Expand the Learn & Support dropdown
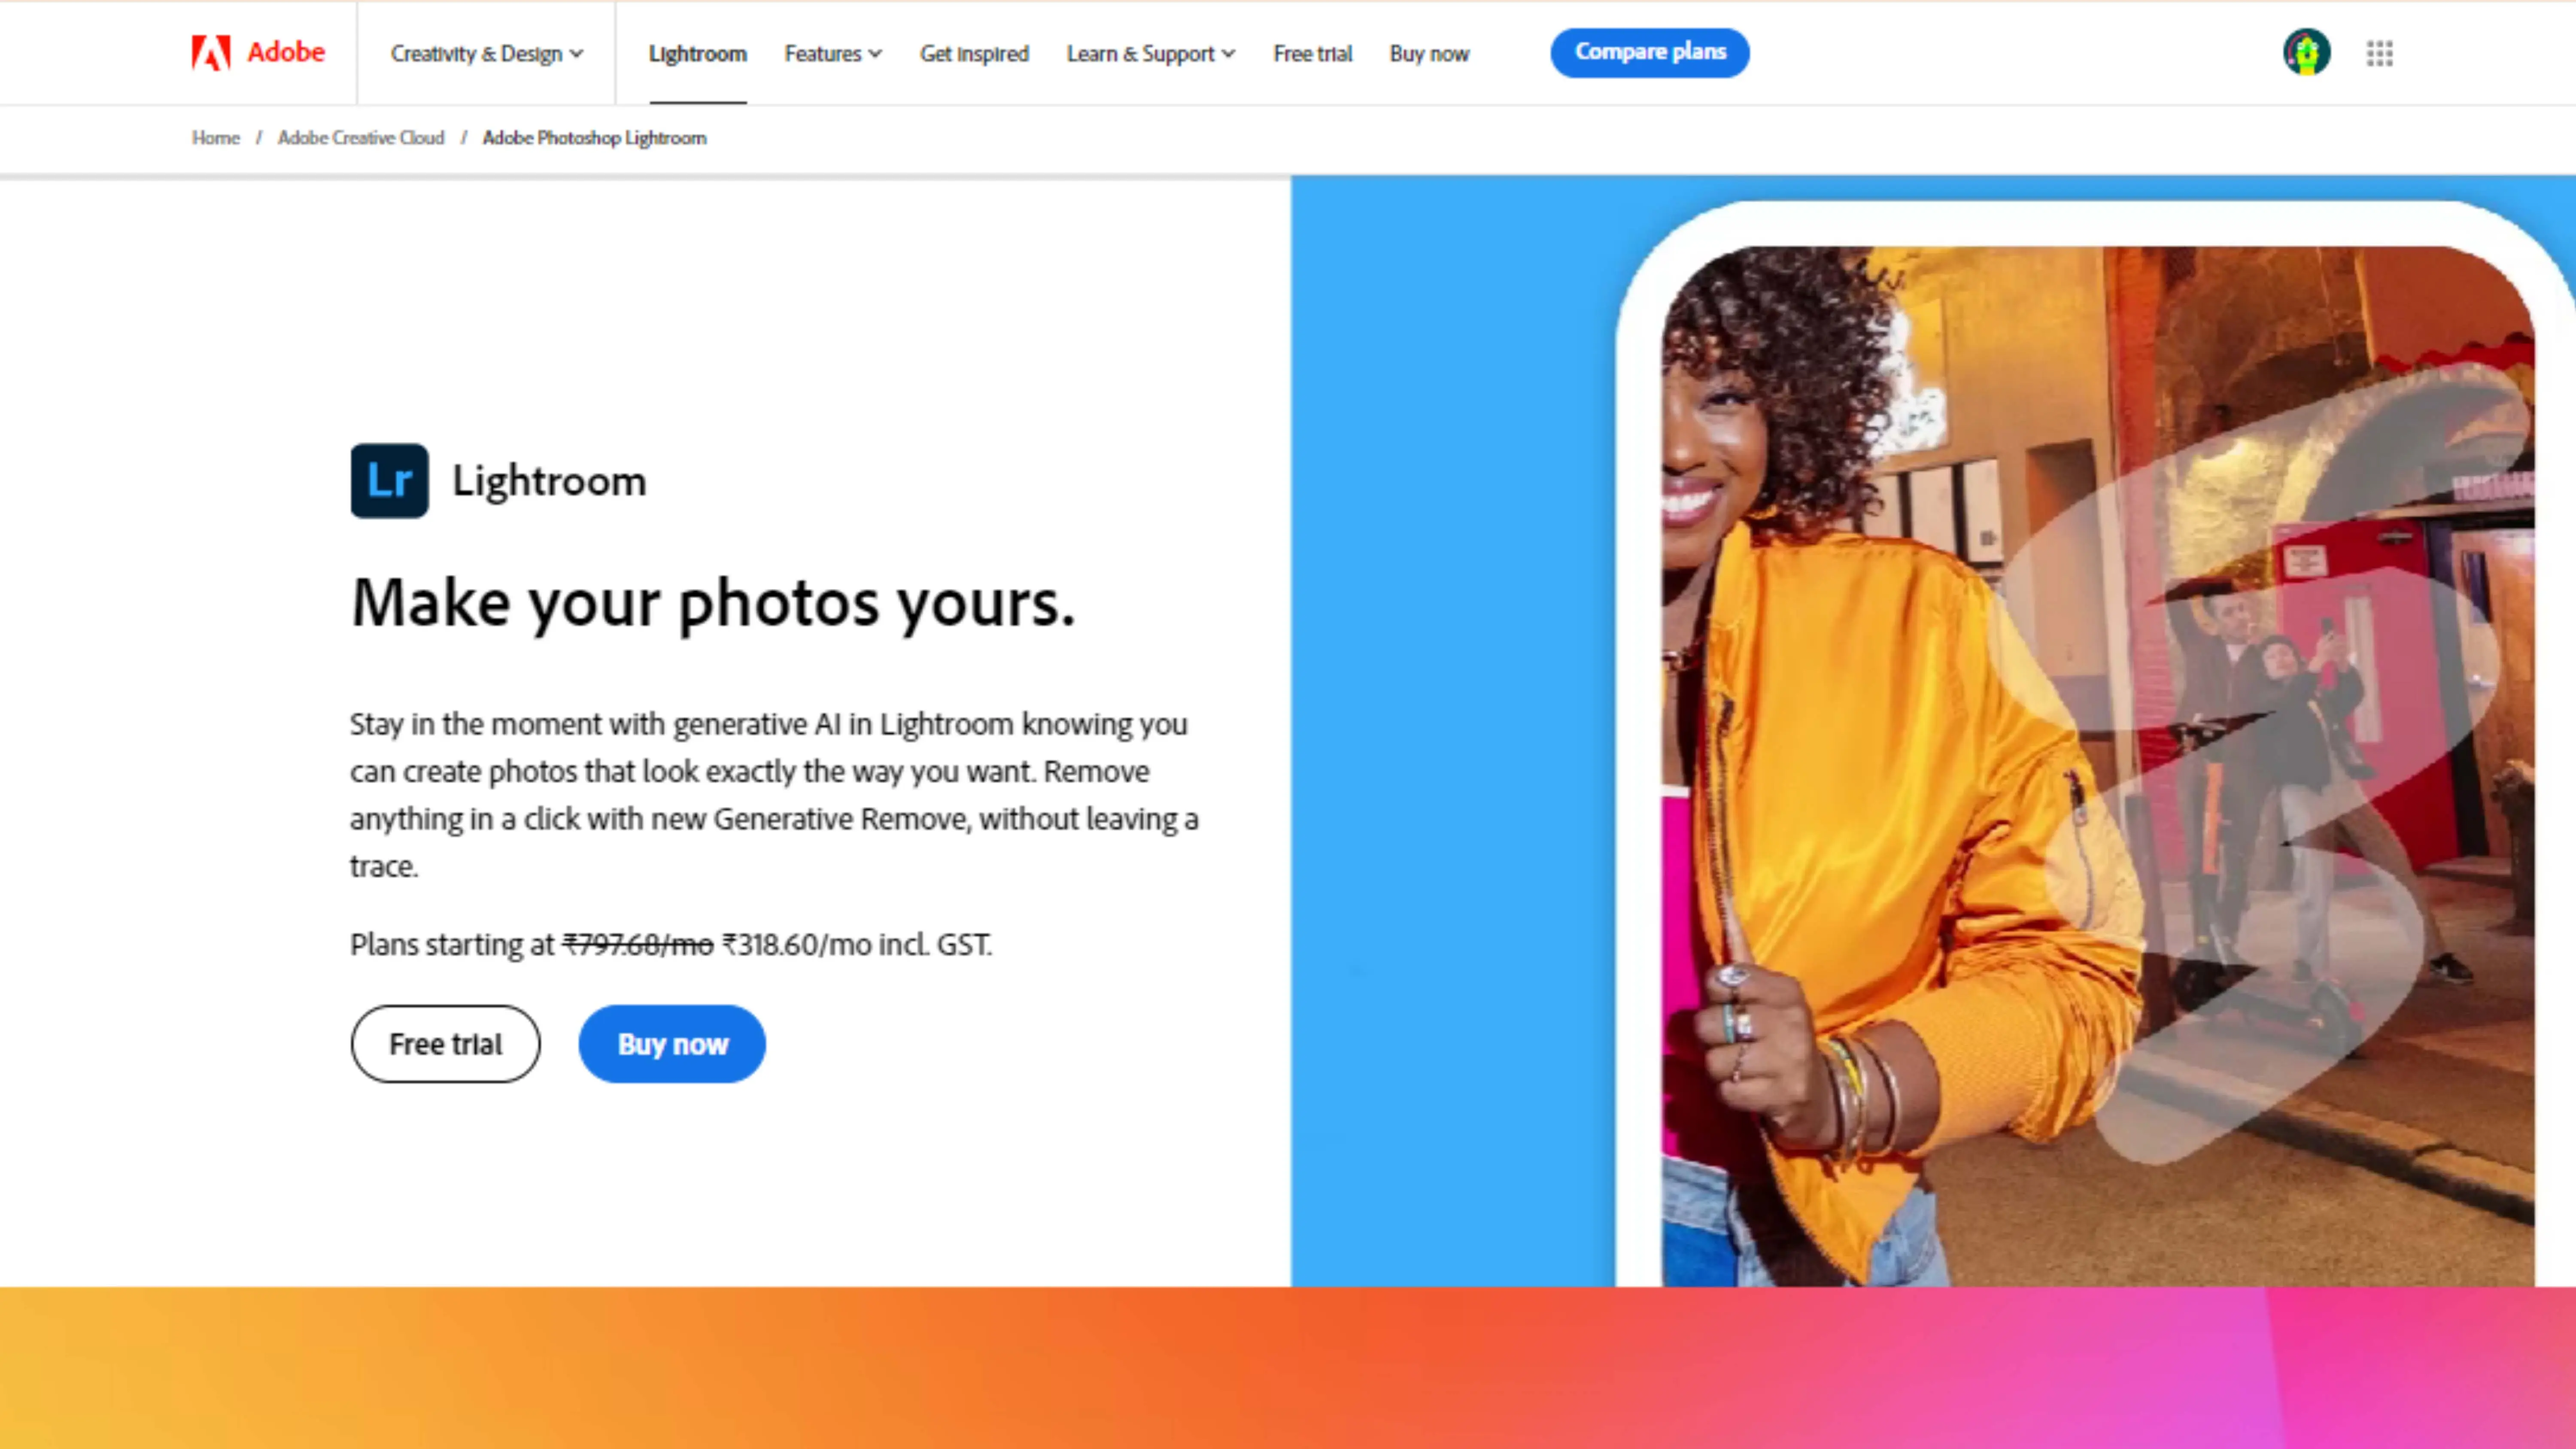This screenshot has width=2576, height=1449. [1150, 54]
